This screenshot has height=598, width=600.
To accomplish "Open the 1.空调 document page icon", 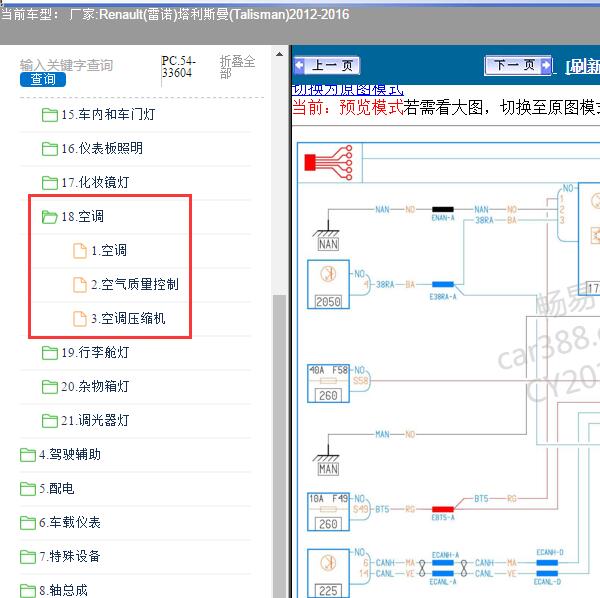I will click(x=80, y=251).
